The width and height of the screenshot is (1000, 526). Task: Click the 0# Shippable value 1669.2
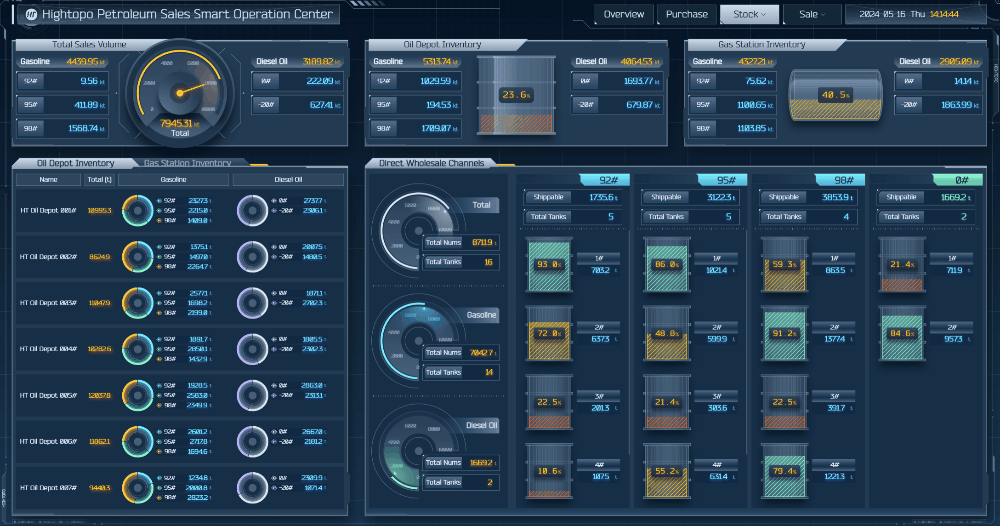pyautogui.click(x=955, y=198)
